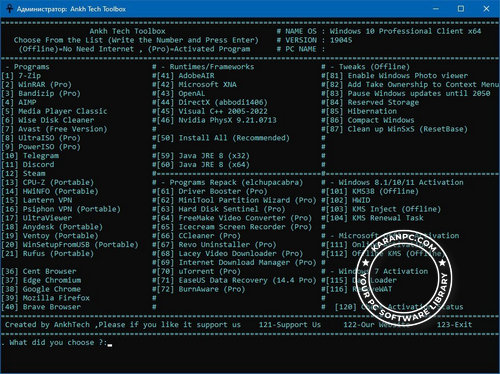Select '[16] Psiphon VPN (Portable)' entry

click(x=61, y=209)
